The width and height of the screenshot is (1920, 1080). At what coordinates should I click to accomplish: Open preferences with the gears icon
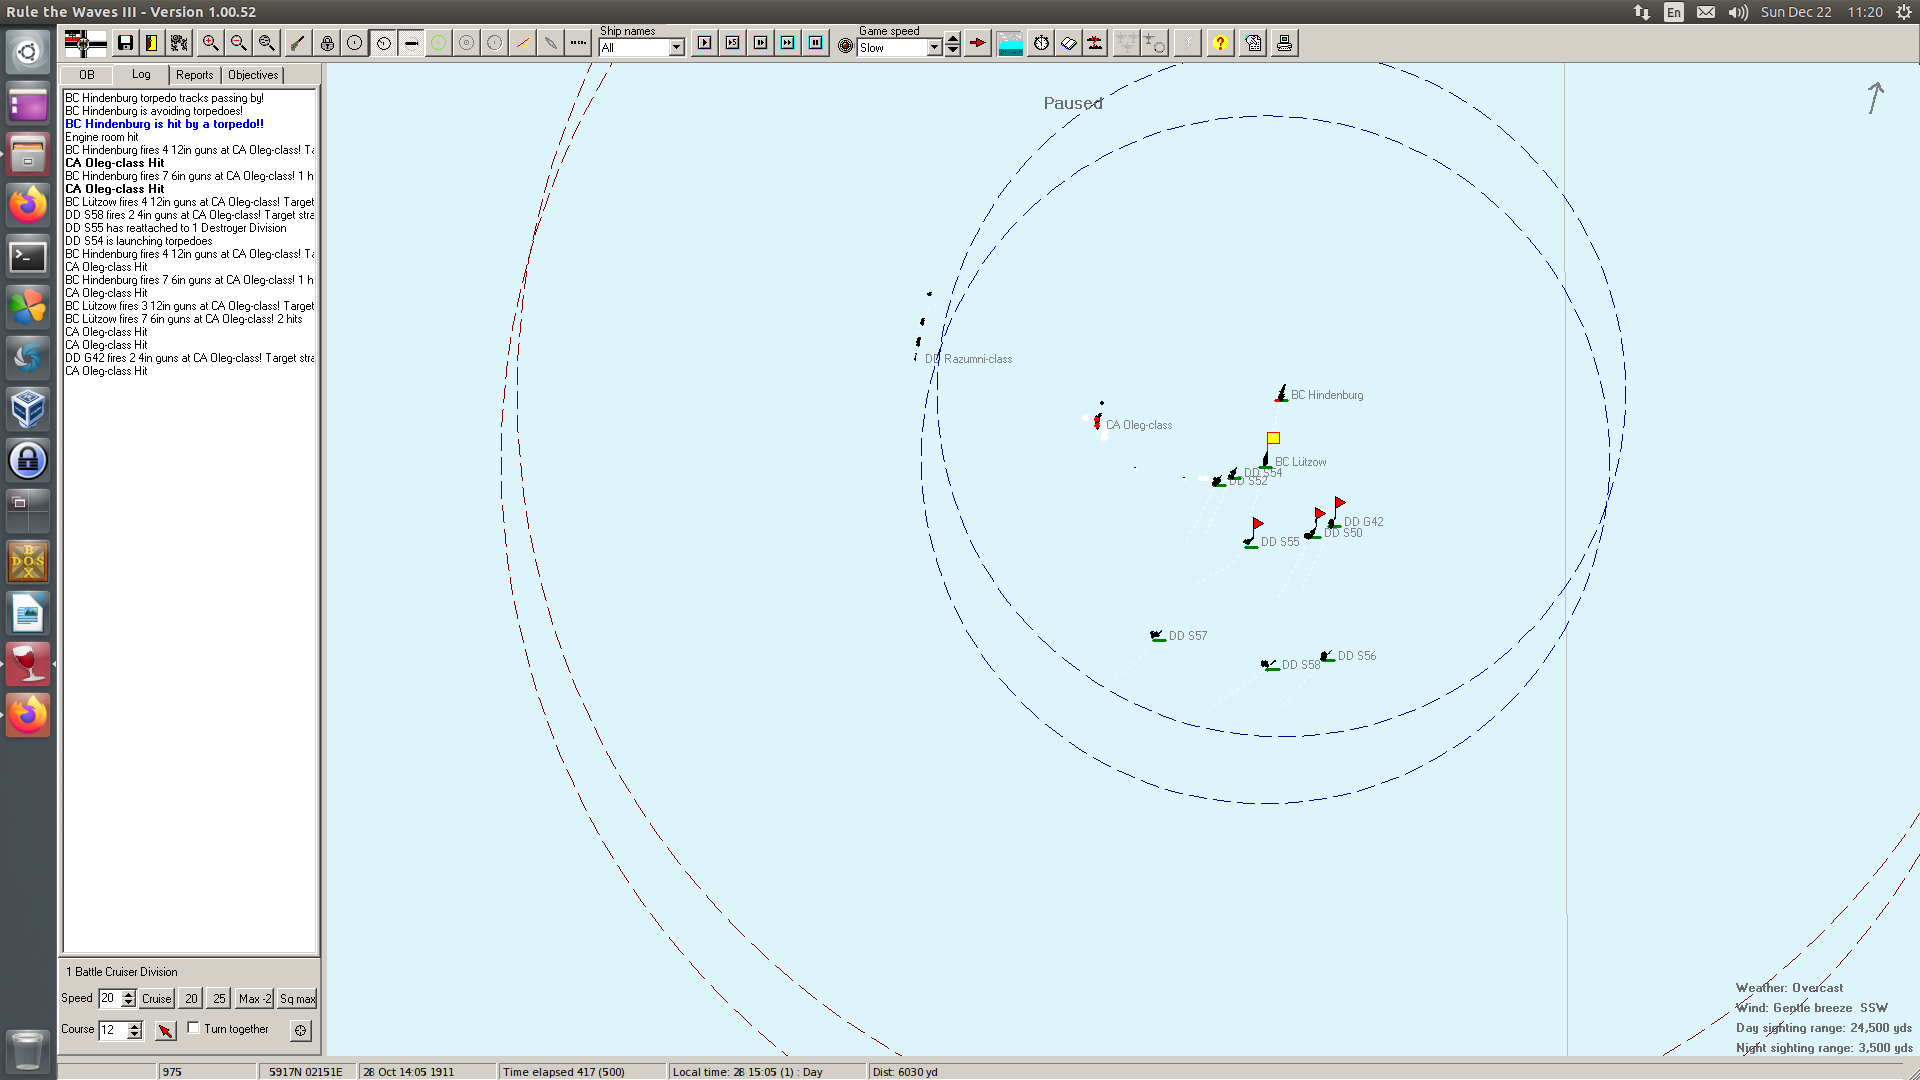180,43
